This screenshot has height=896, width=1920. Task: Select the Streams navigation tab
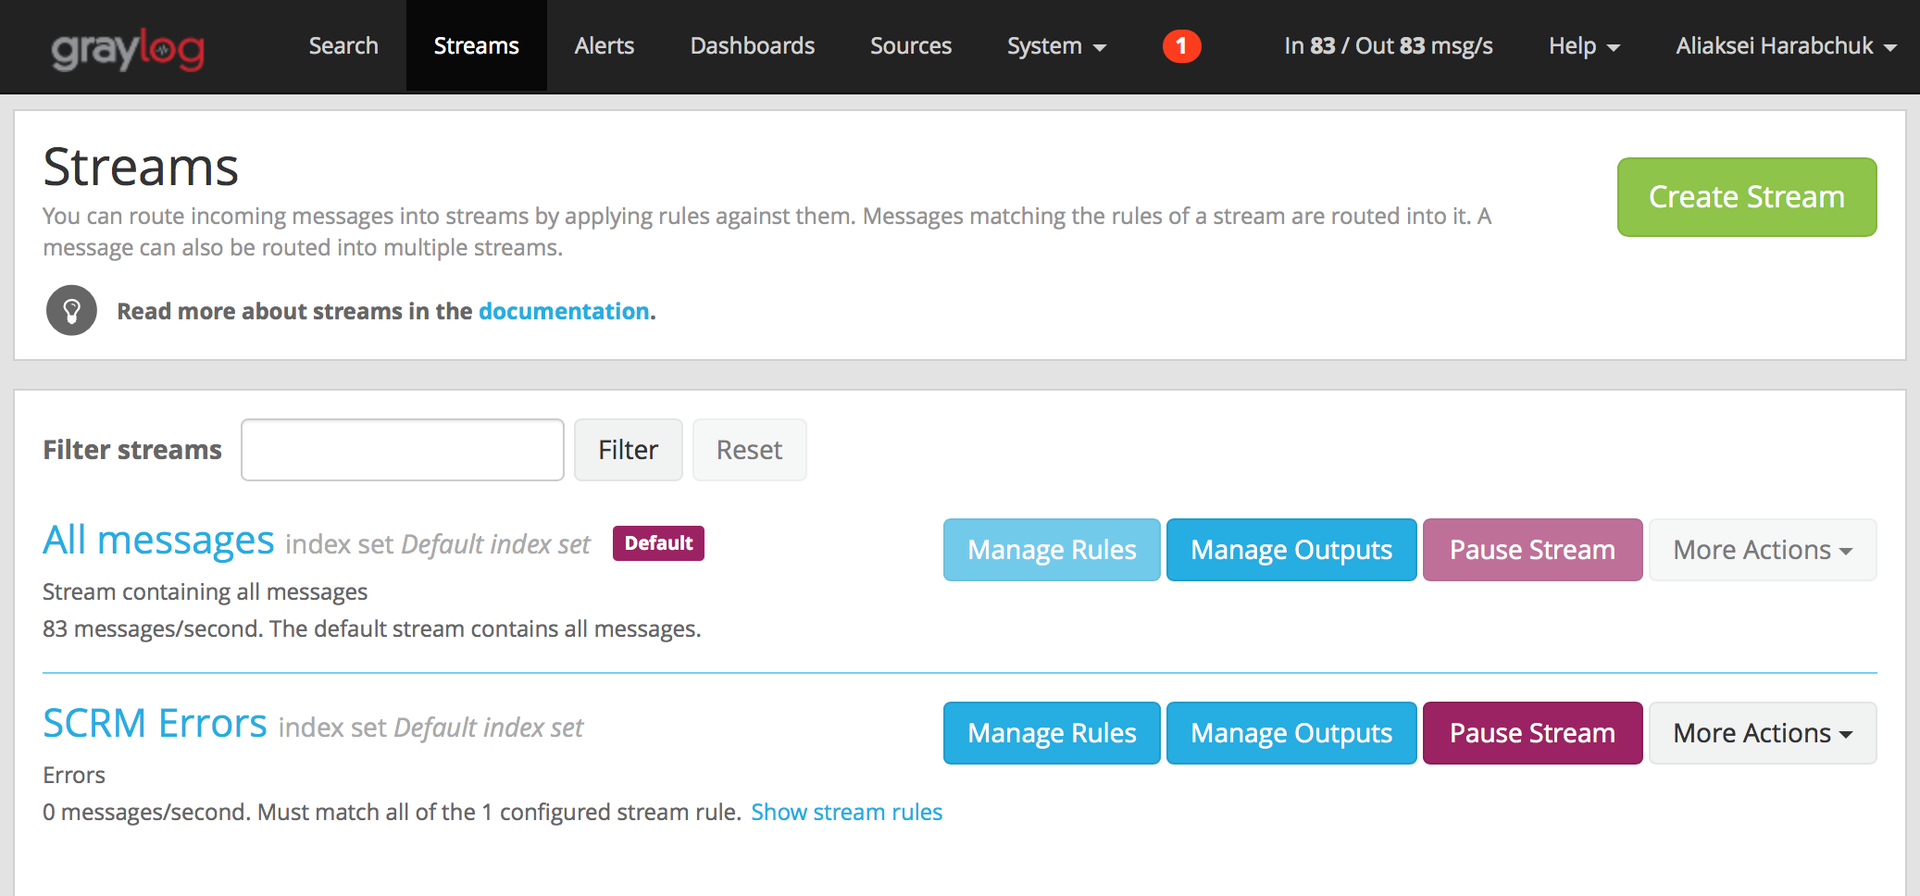[x=476, y=46]
